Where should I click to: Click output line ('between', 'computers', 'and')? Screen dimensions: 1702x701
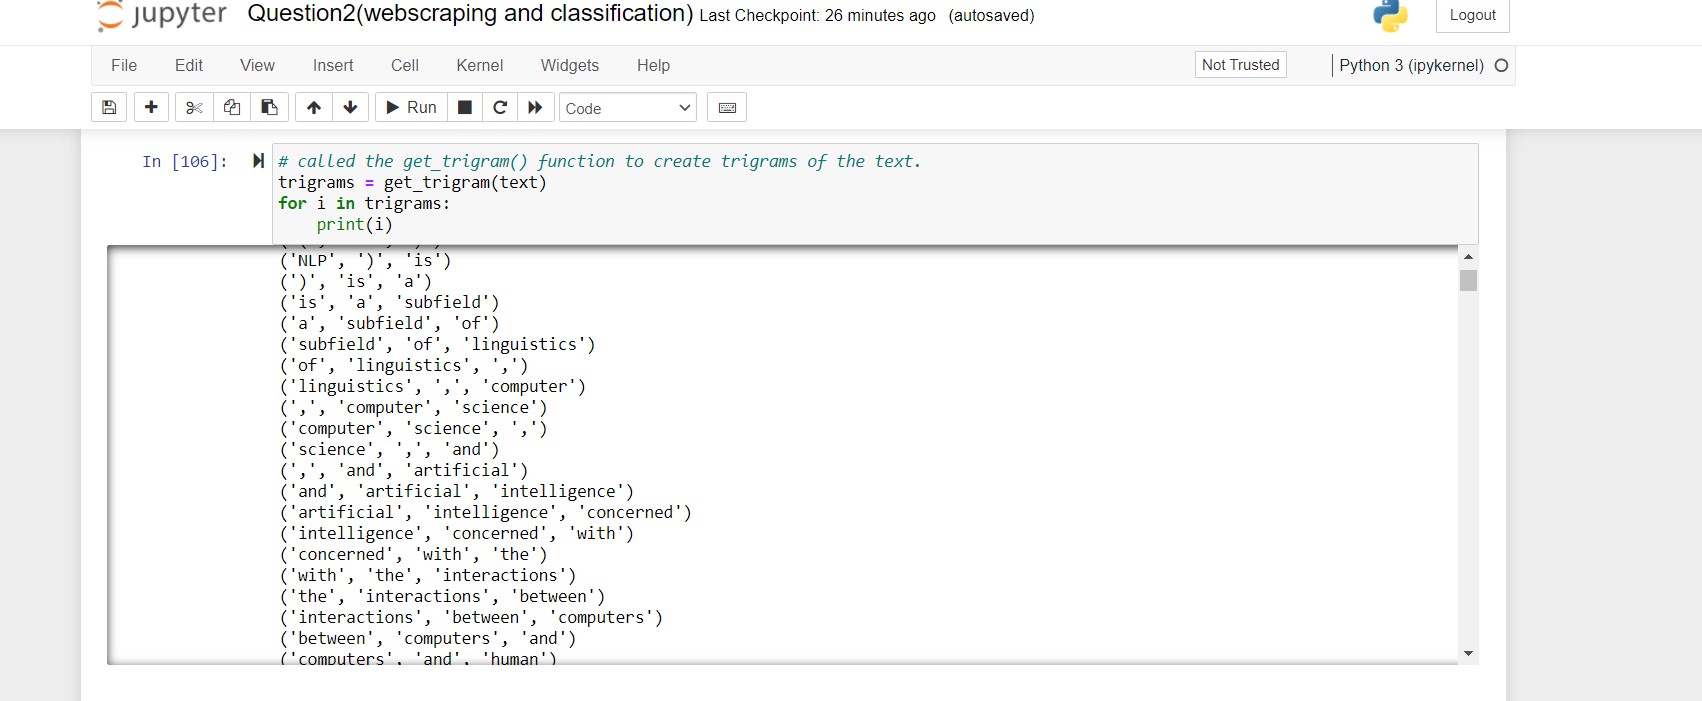(427, 638)
